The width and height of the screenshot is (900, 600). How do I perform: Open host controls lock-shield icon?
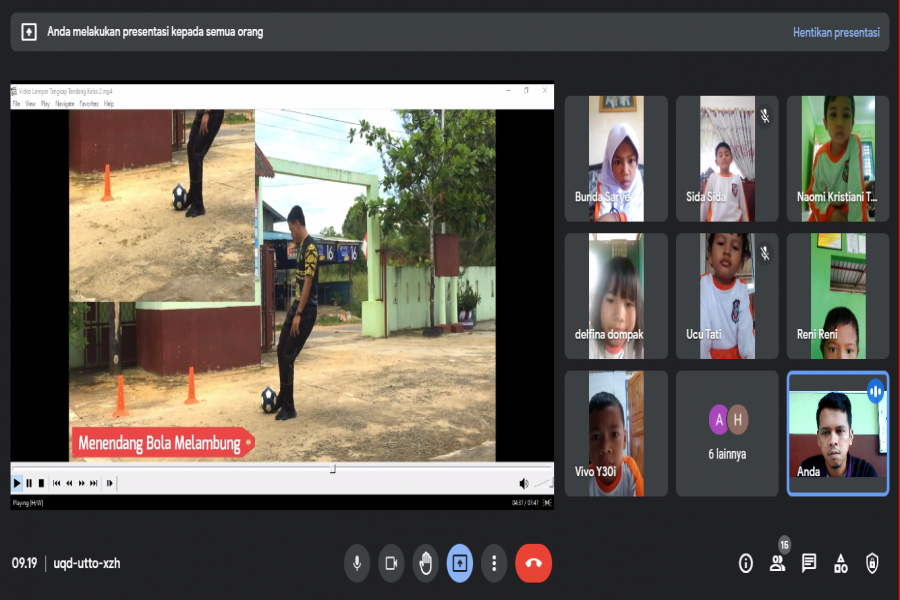tap(872, 563)
